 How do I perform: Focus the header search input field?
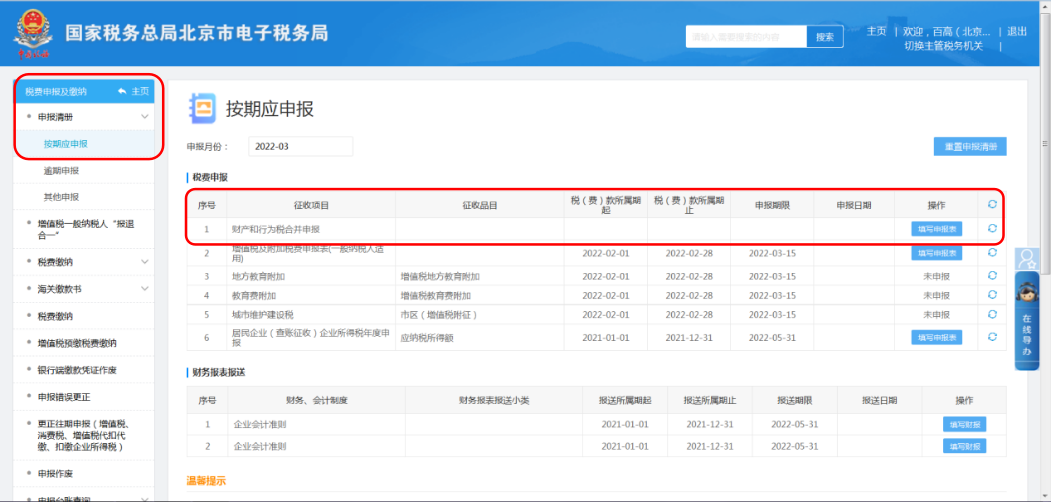coord(746,38)
